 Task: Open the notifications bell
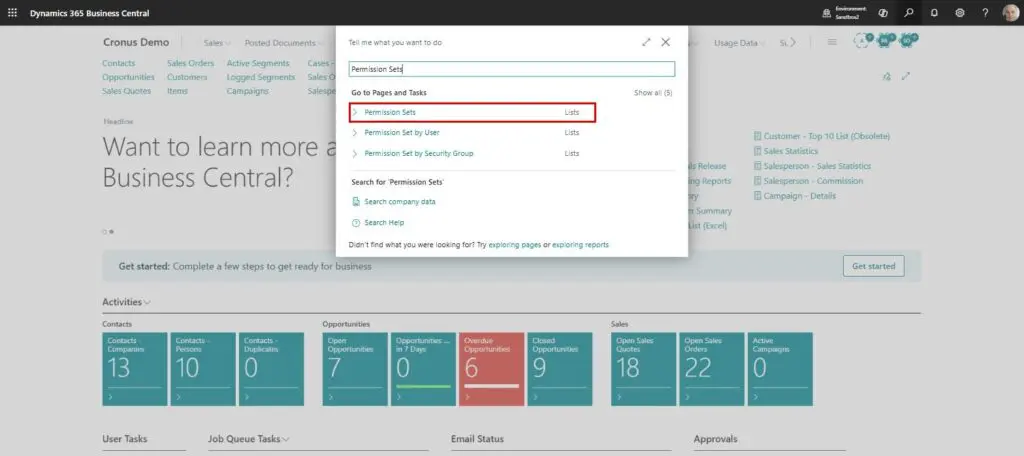[934, 13]
